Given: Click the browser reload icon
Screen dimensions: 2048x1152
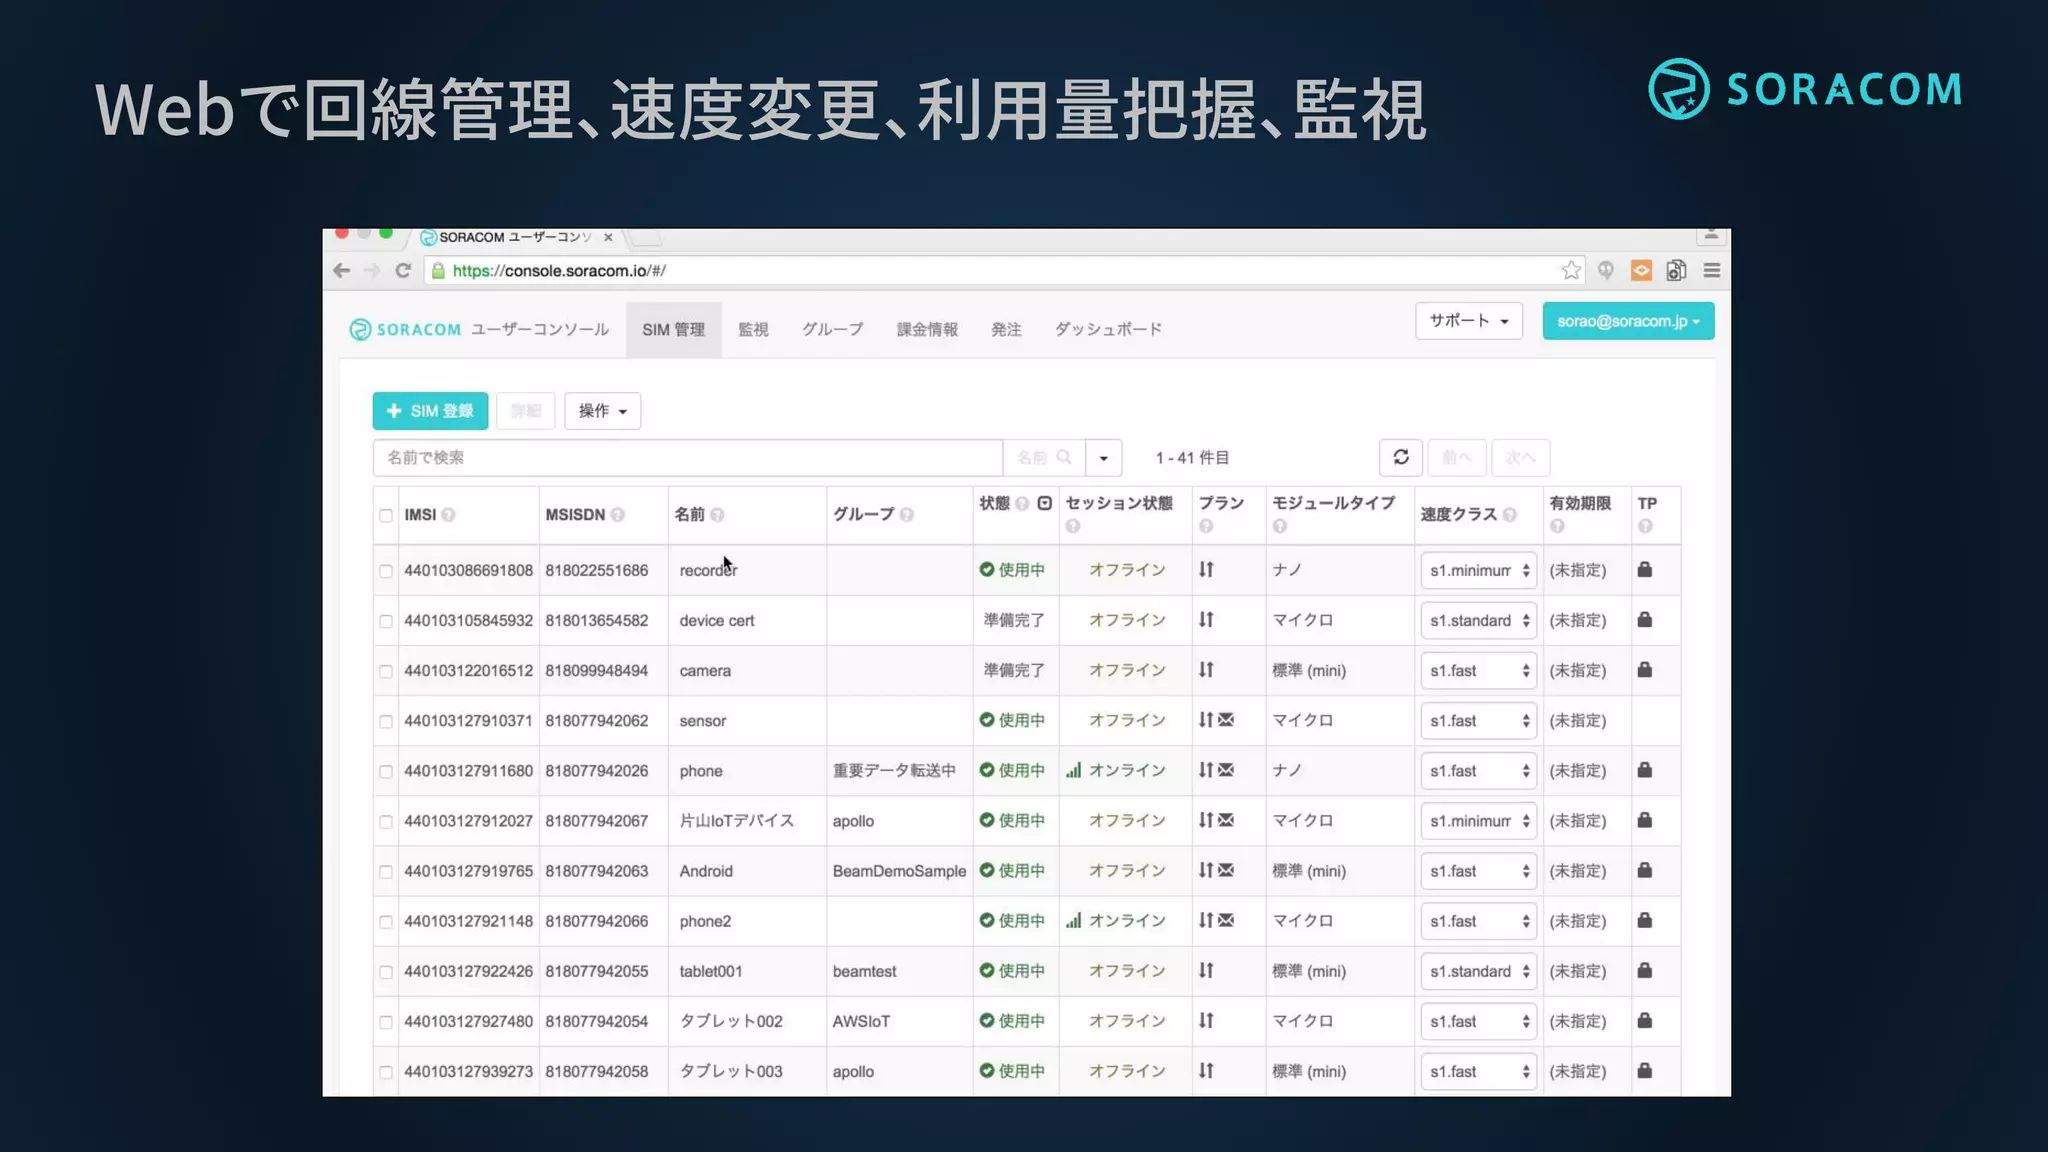Looking at the screenshot, I should click(x=403, y=270).
